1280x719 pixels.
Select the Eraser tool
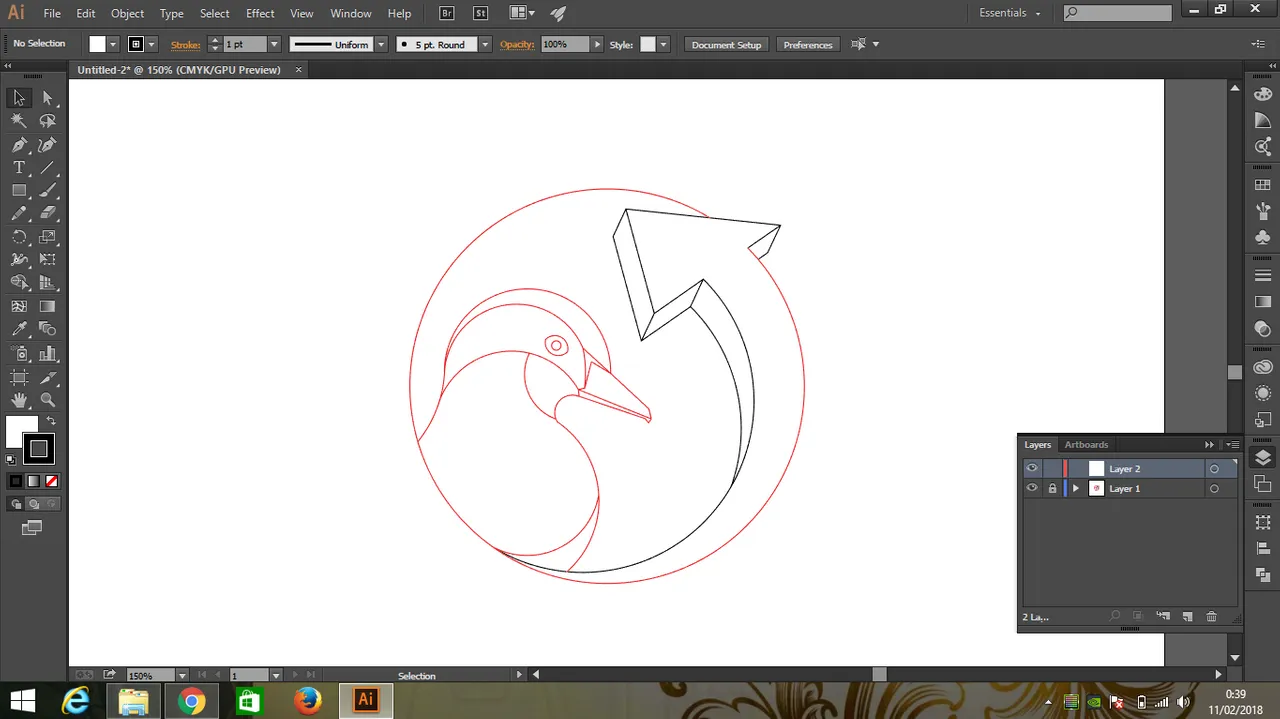point(47,213)
